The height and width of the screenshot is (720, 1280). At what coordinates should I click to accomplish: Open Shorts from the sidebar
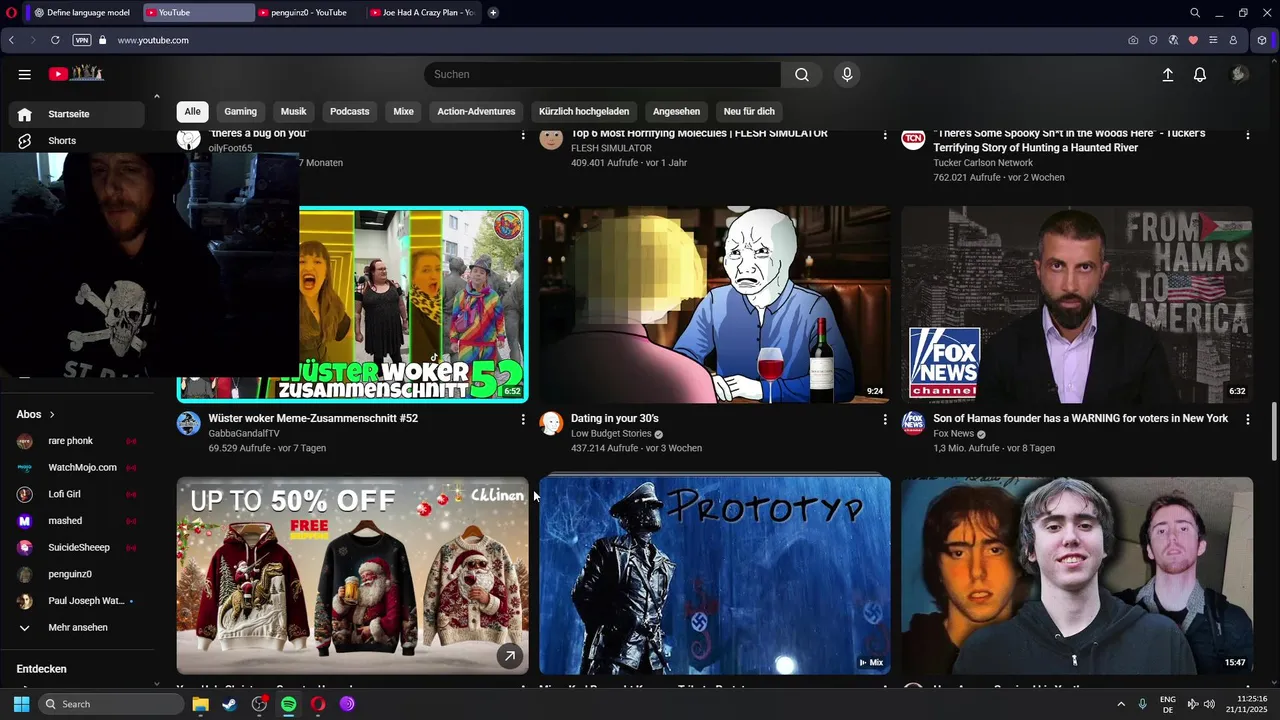(77, 141)
